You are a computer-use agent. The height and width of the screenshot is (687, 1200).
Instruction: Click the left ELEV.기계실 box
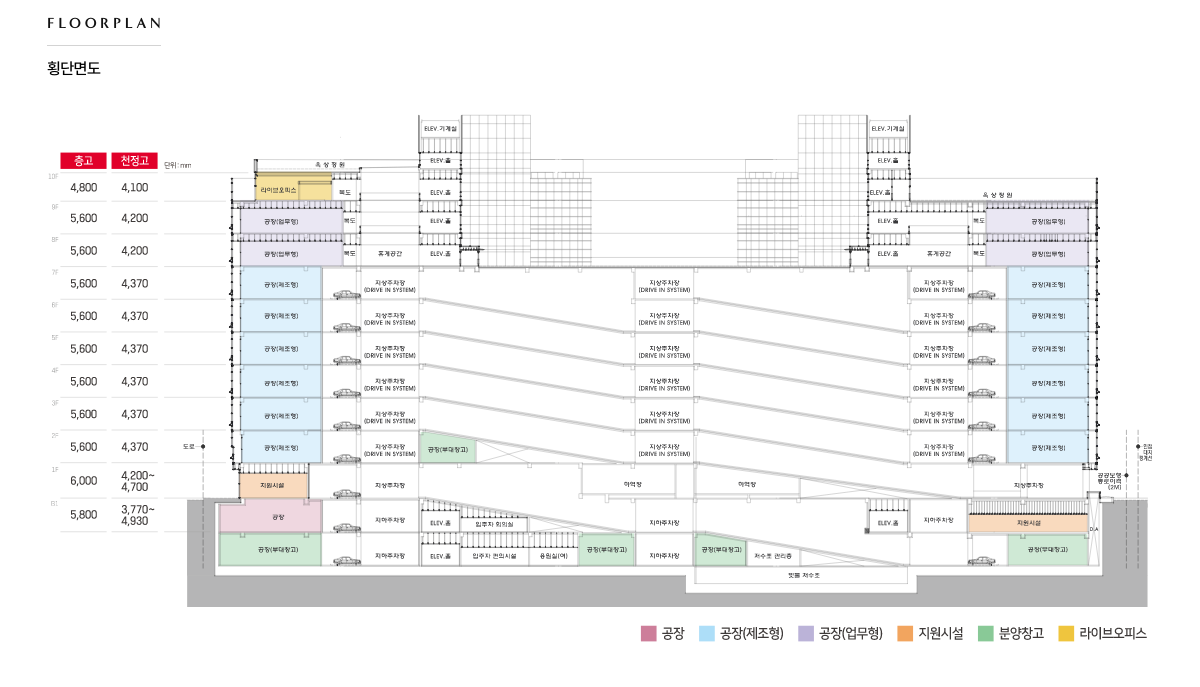pos(440,129)
